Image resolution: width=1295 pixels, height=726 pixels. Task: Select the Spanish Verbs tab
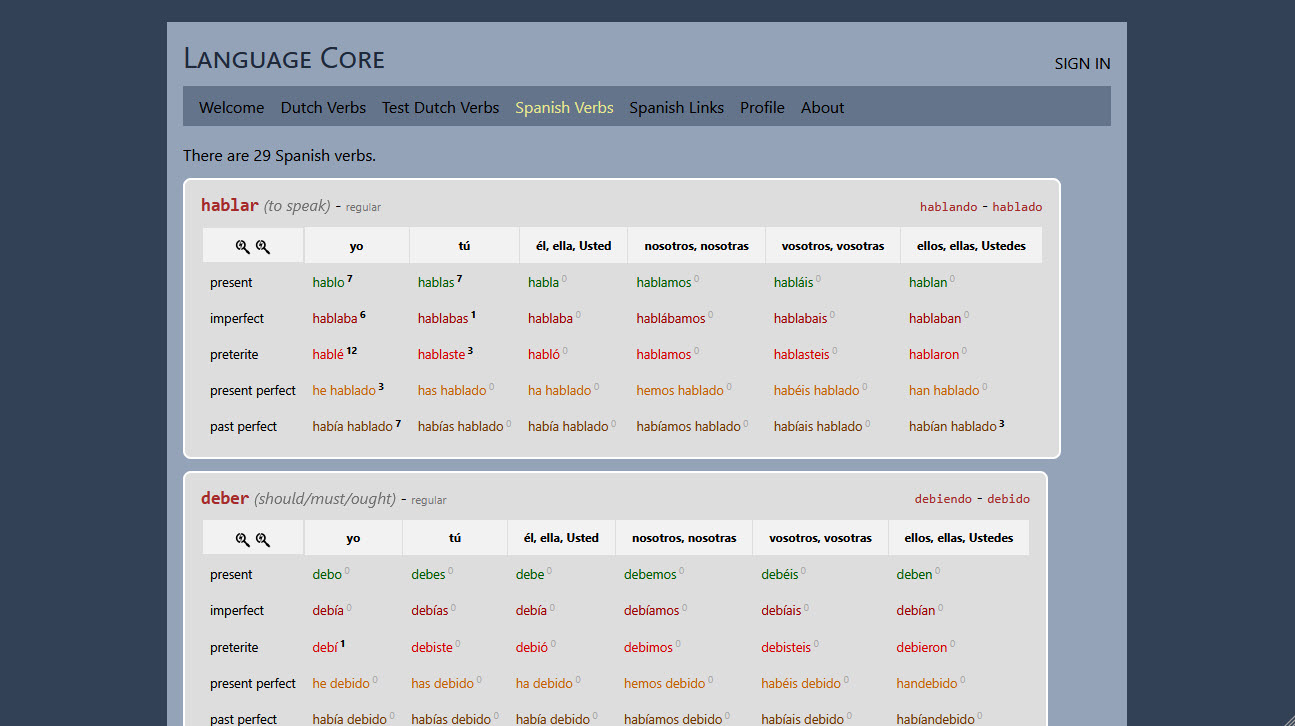click(564, 107)
